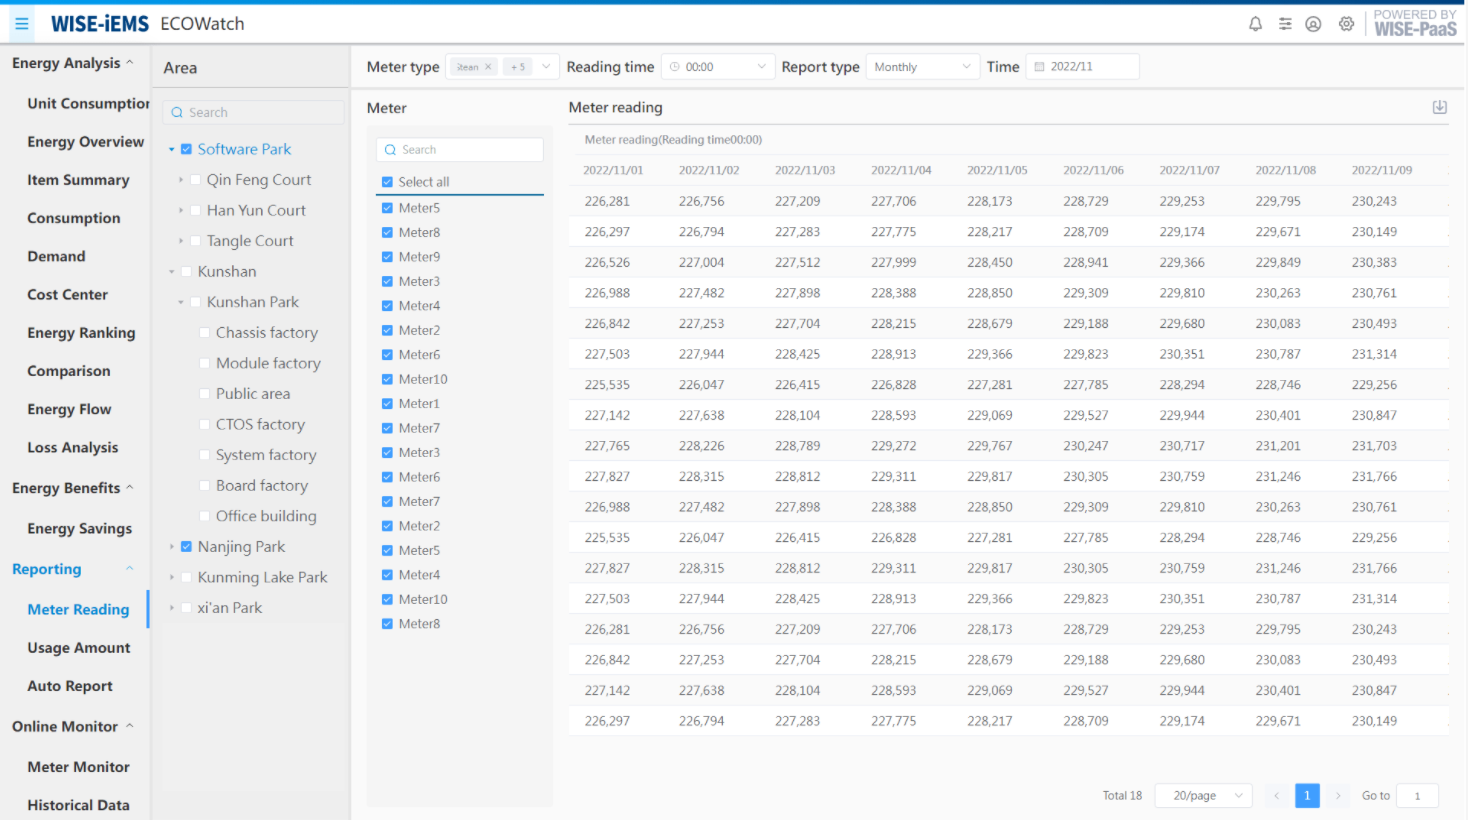Uncheck the Meter9 checkbox
Viewport: 1468px width, 820px height.
[387, 257]
